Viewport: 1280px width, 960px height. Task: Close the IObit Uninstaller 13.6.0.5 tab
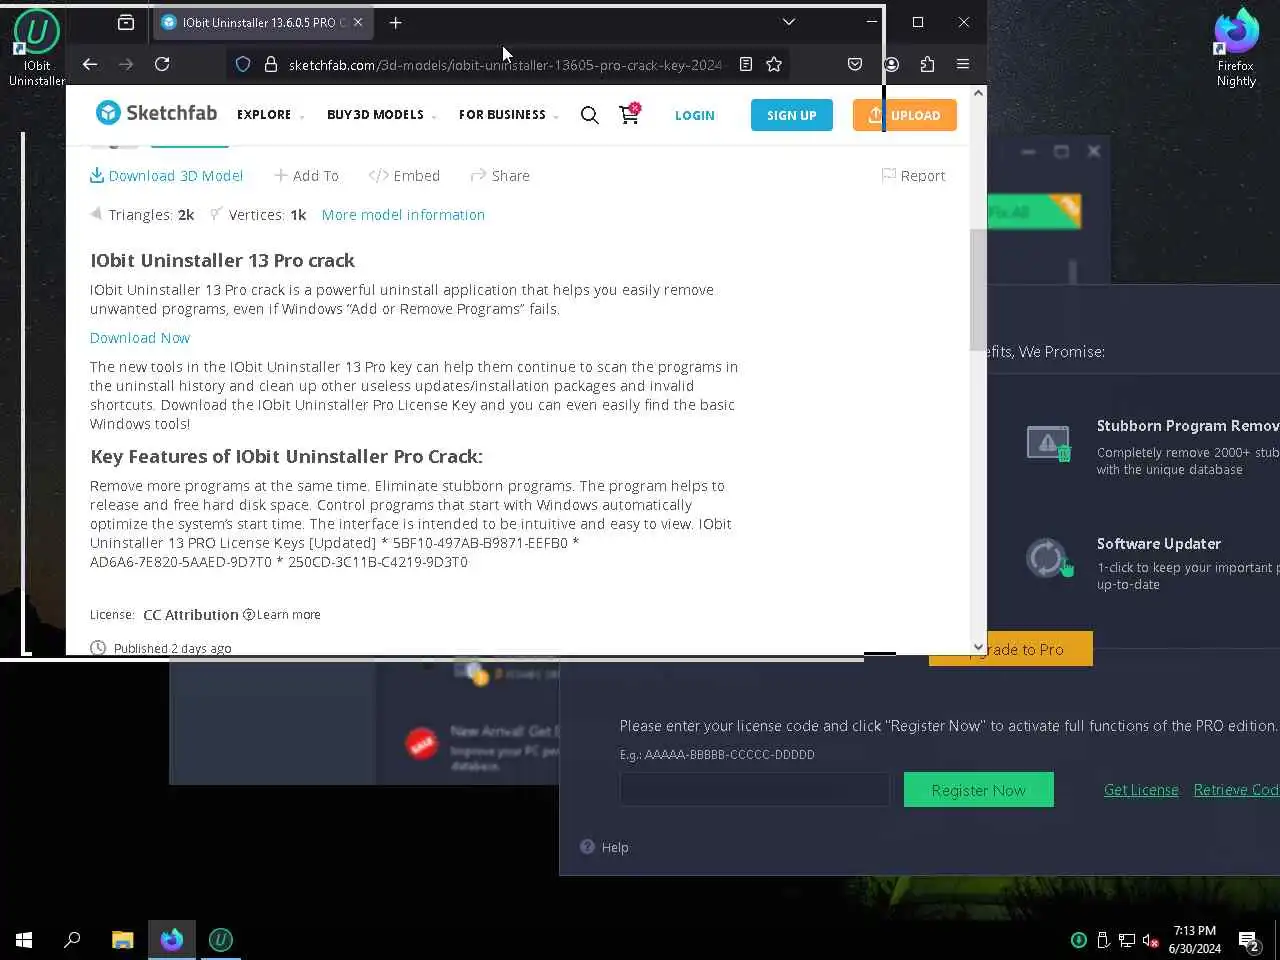358,22
